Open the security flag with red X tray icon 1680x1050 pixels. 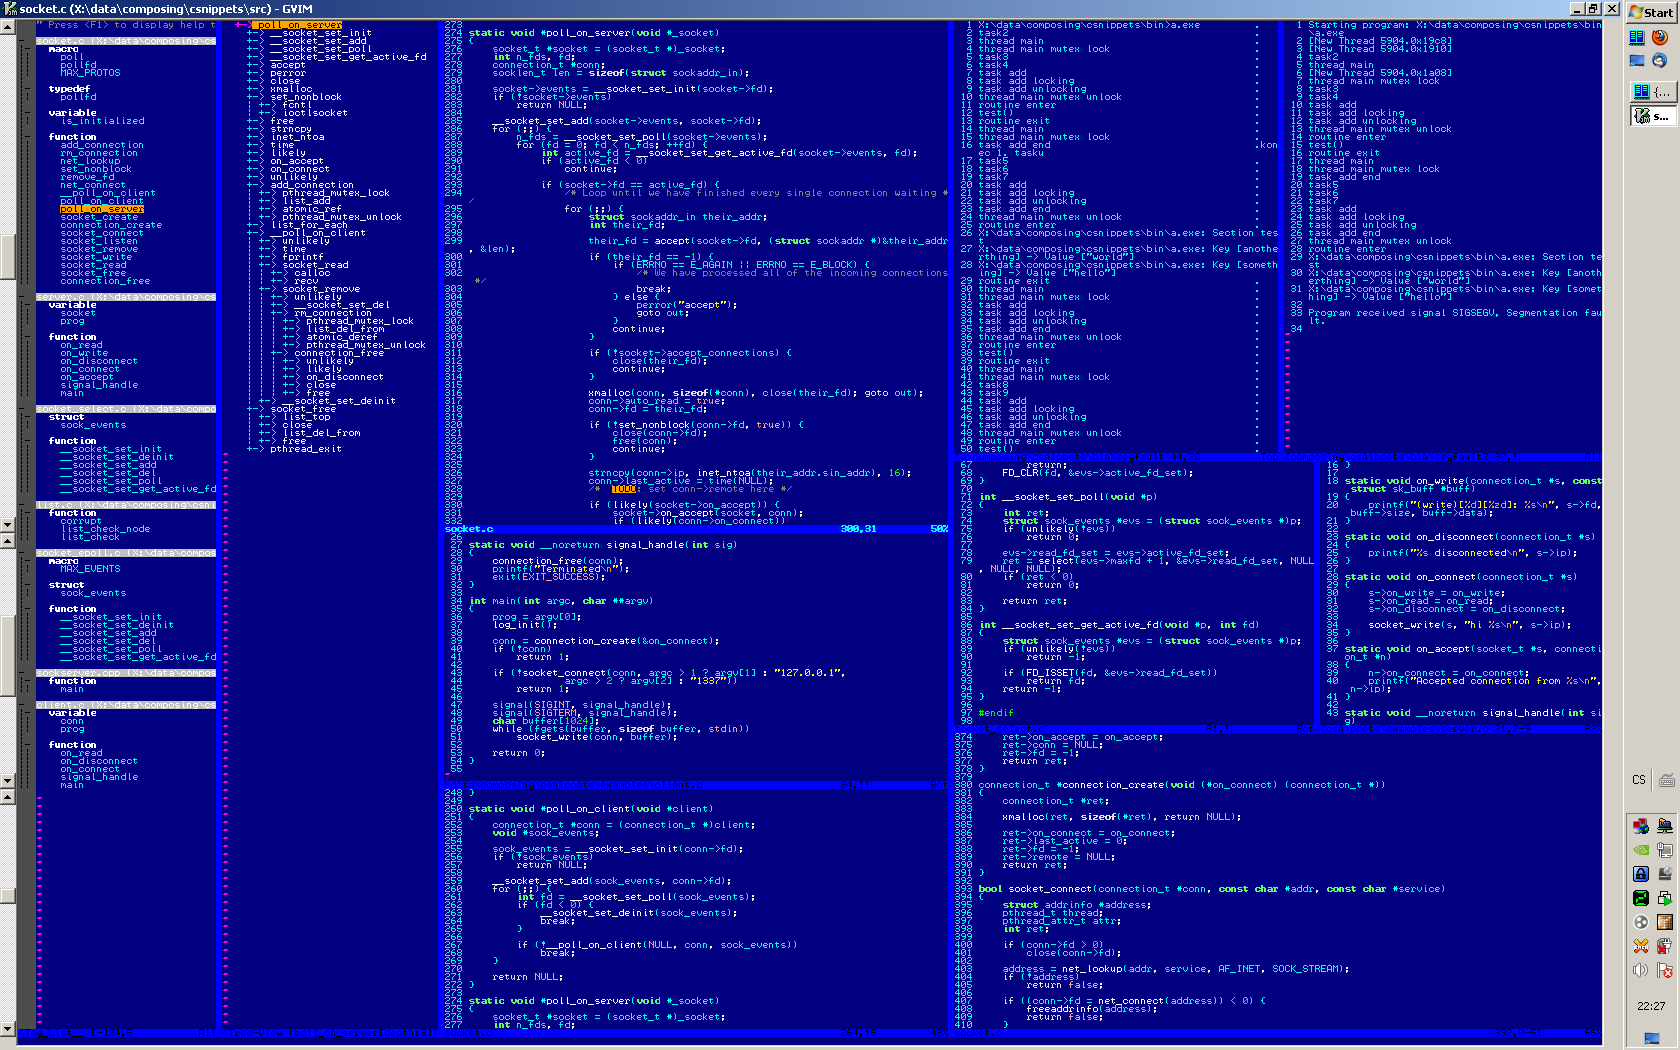[x=1665, y=970]
